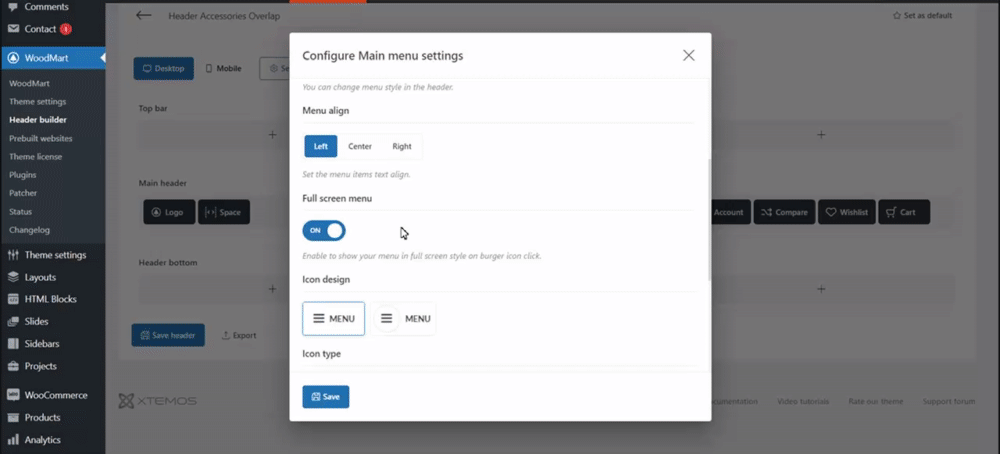1000x454 pixels.
Task: Open Status submenu item
Action: (x=20, y=211)
